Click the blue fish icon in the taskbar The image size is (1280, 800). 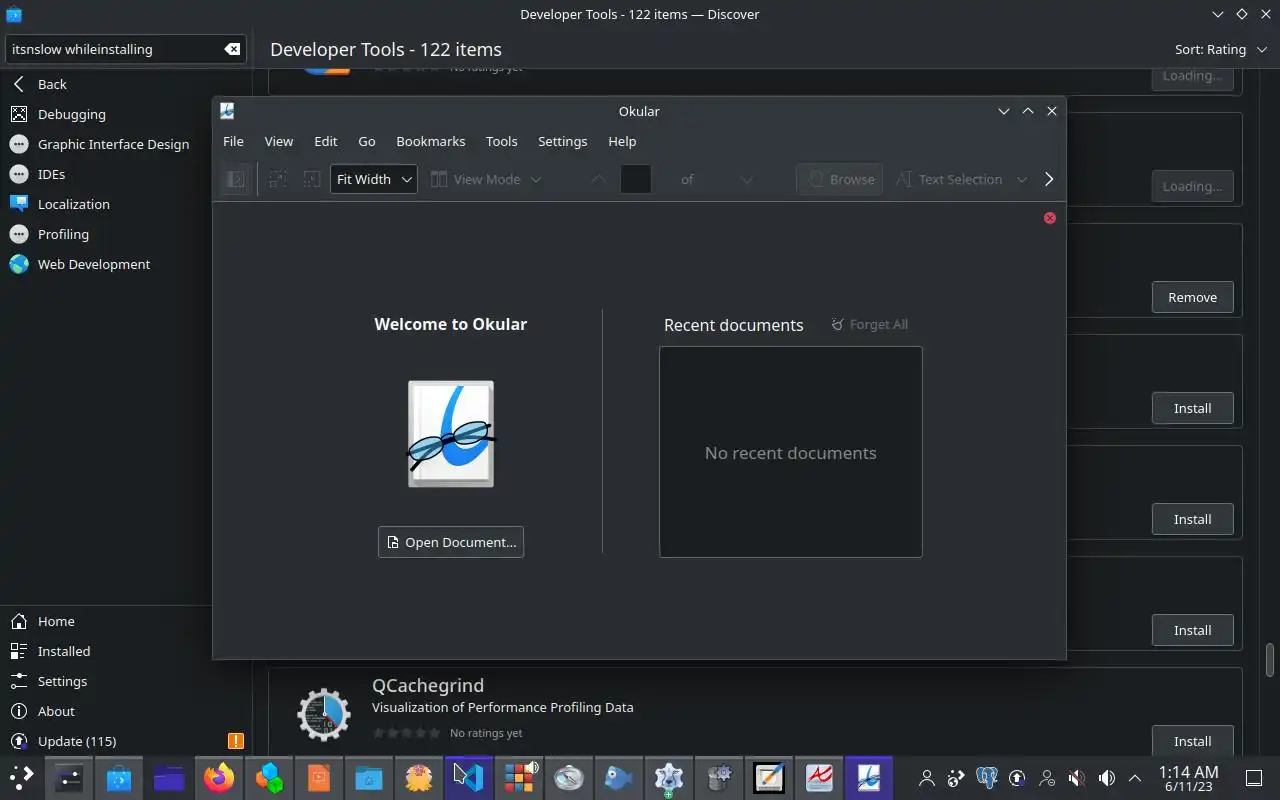point(619,777)
